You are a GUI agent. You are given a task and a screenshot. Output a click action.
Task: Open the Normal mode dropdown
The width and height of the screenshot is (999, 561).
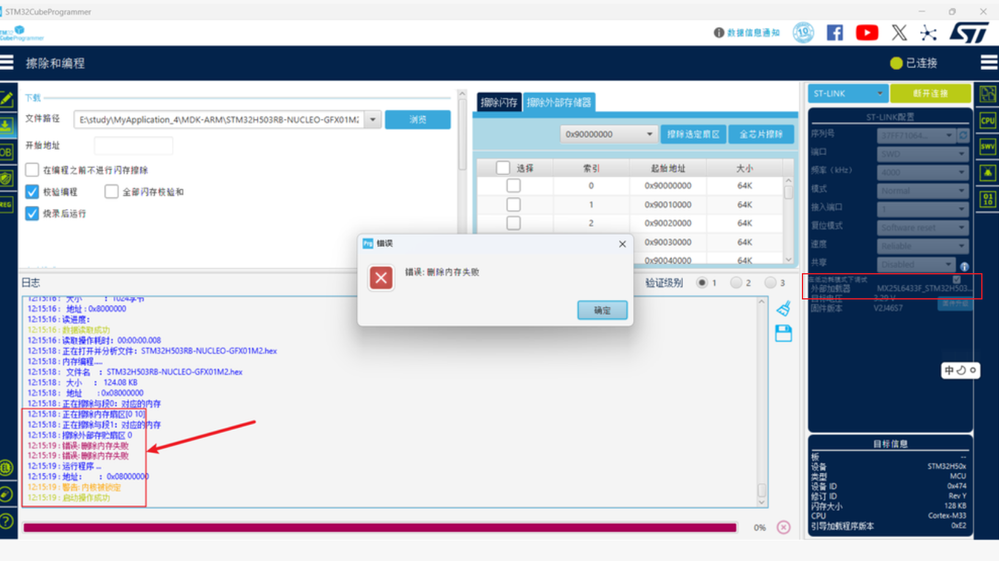point(921,190)
